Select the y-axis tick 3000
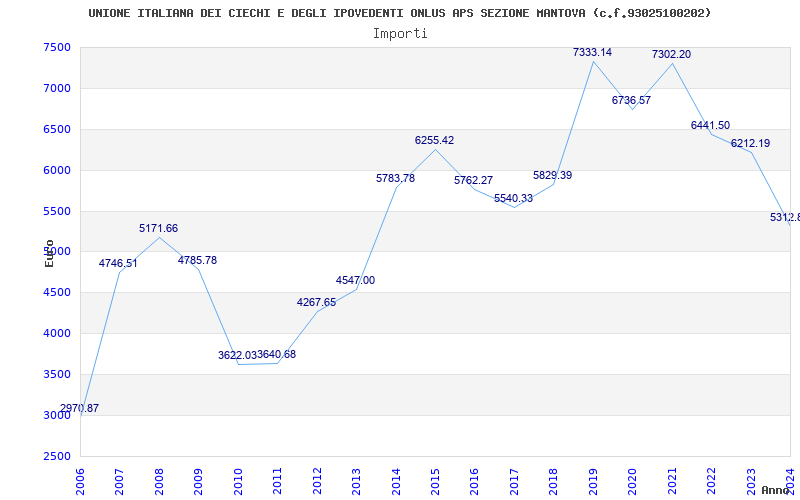Viewport: 800px width, 500px height. pyautogui.click(x=57, y=415)
